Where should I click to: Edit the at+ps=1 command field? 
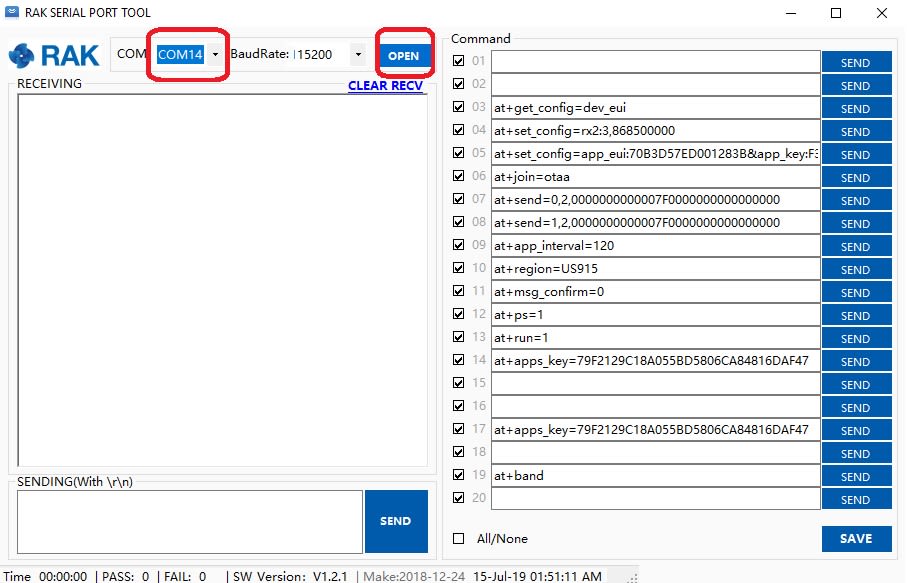tap(655, 315)
